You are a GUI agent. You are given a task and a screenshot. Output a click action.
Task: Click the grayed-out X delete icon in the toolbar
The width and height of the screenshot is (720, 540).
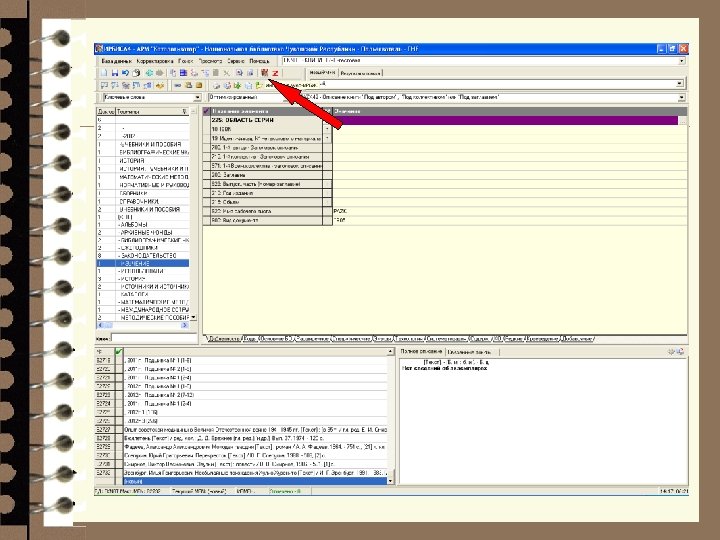coord(226,73)
